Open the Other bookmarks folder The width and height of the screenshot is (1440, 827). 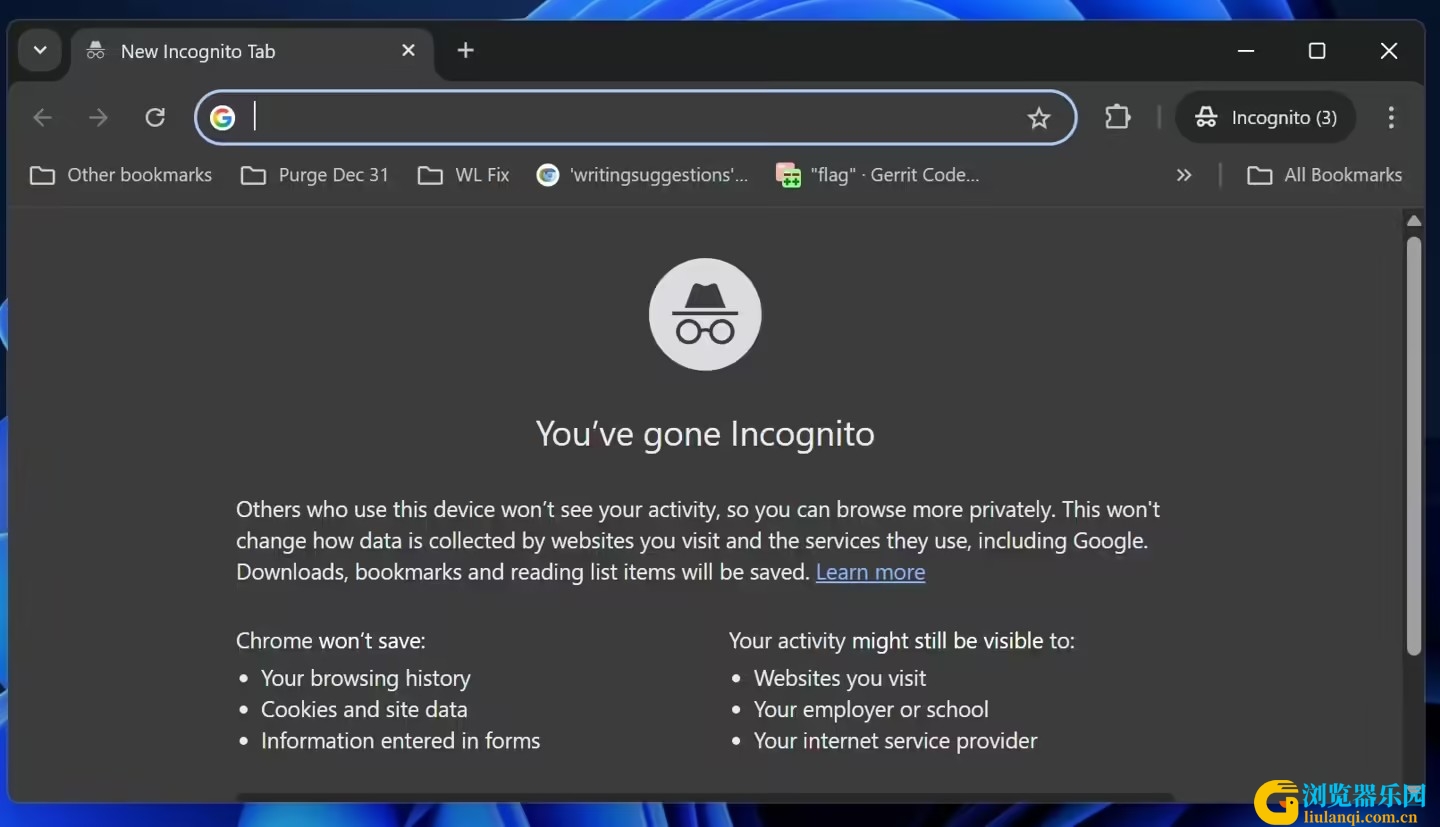click(121, 175)
